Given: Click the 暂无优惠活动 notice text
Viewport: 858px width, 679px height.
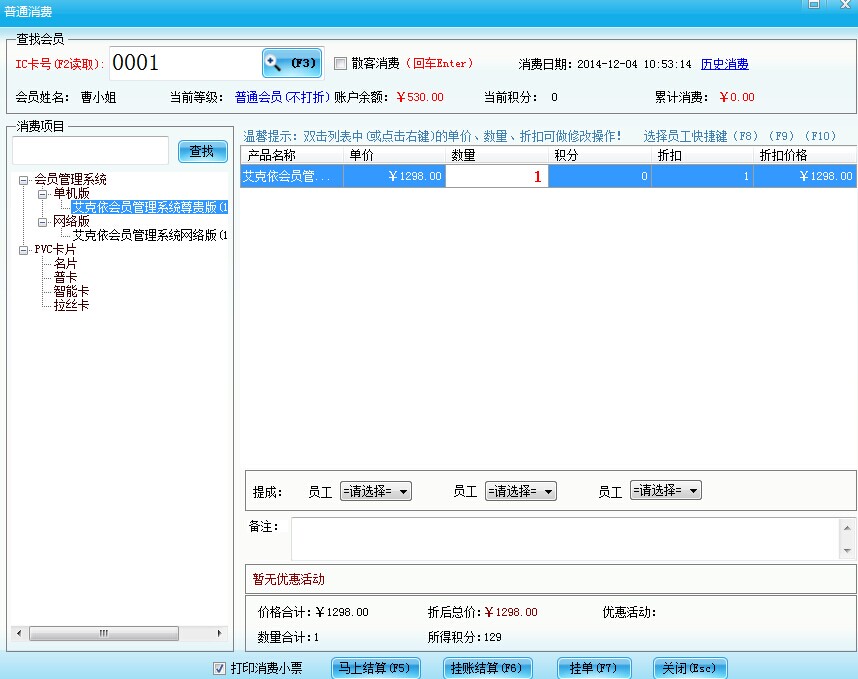Looking at the screenshot, I should [288, 579].
